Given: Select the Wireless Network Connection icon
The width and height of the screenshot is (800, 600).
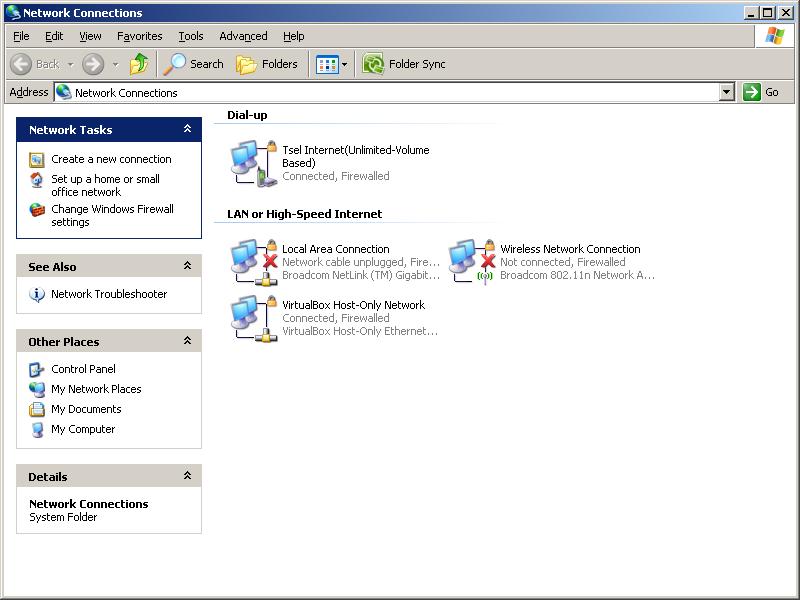Looking at the screenshot, I should (472, 262).
